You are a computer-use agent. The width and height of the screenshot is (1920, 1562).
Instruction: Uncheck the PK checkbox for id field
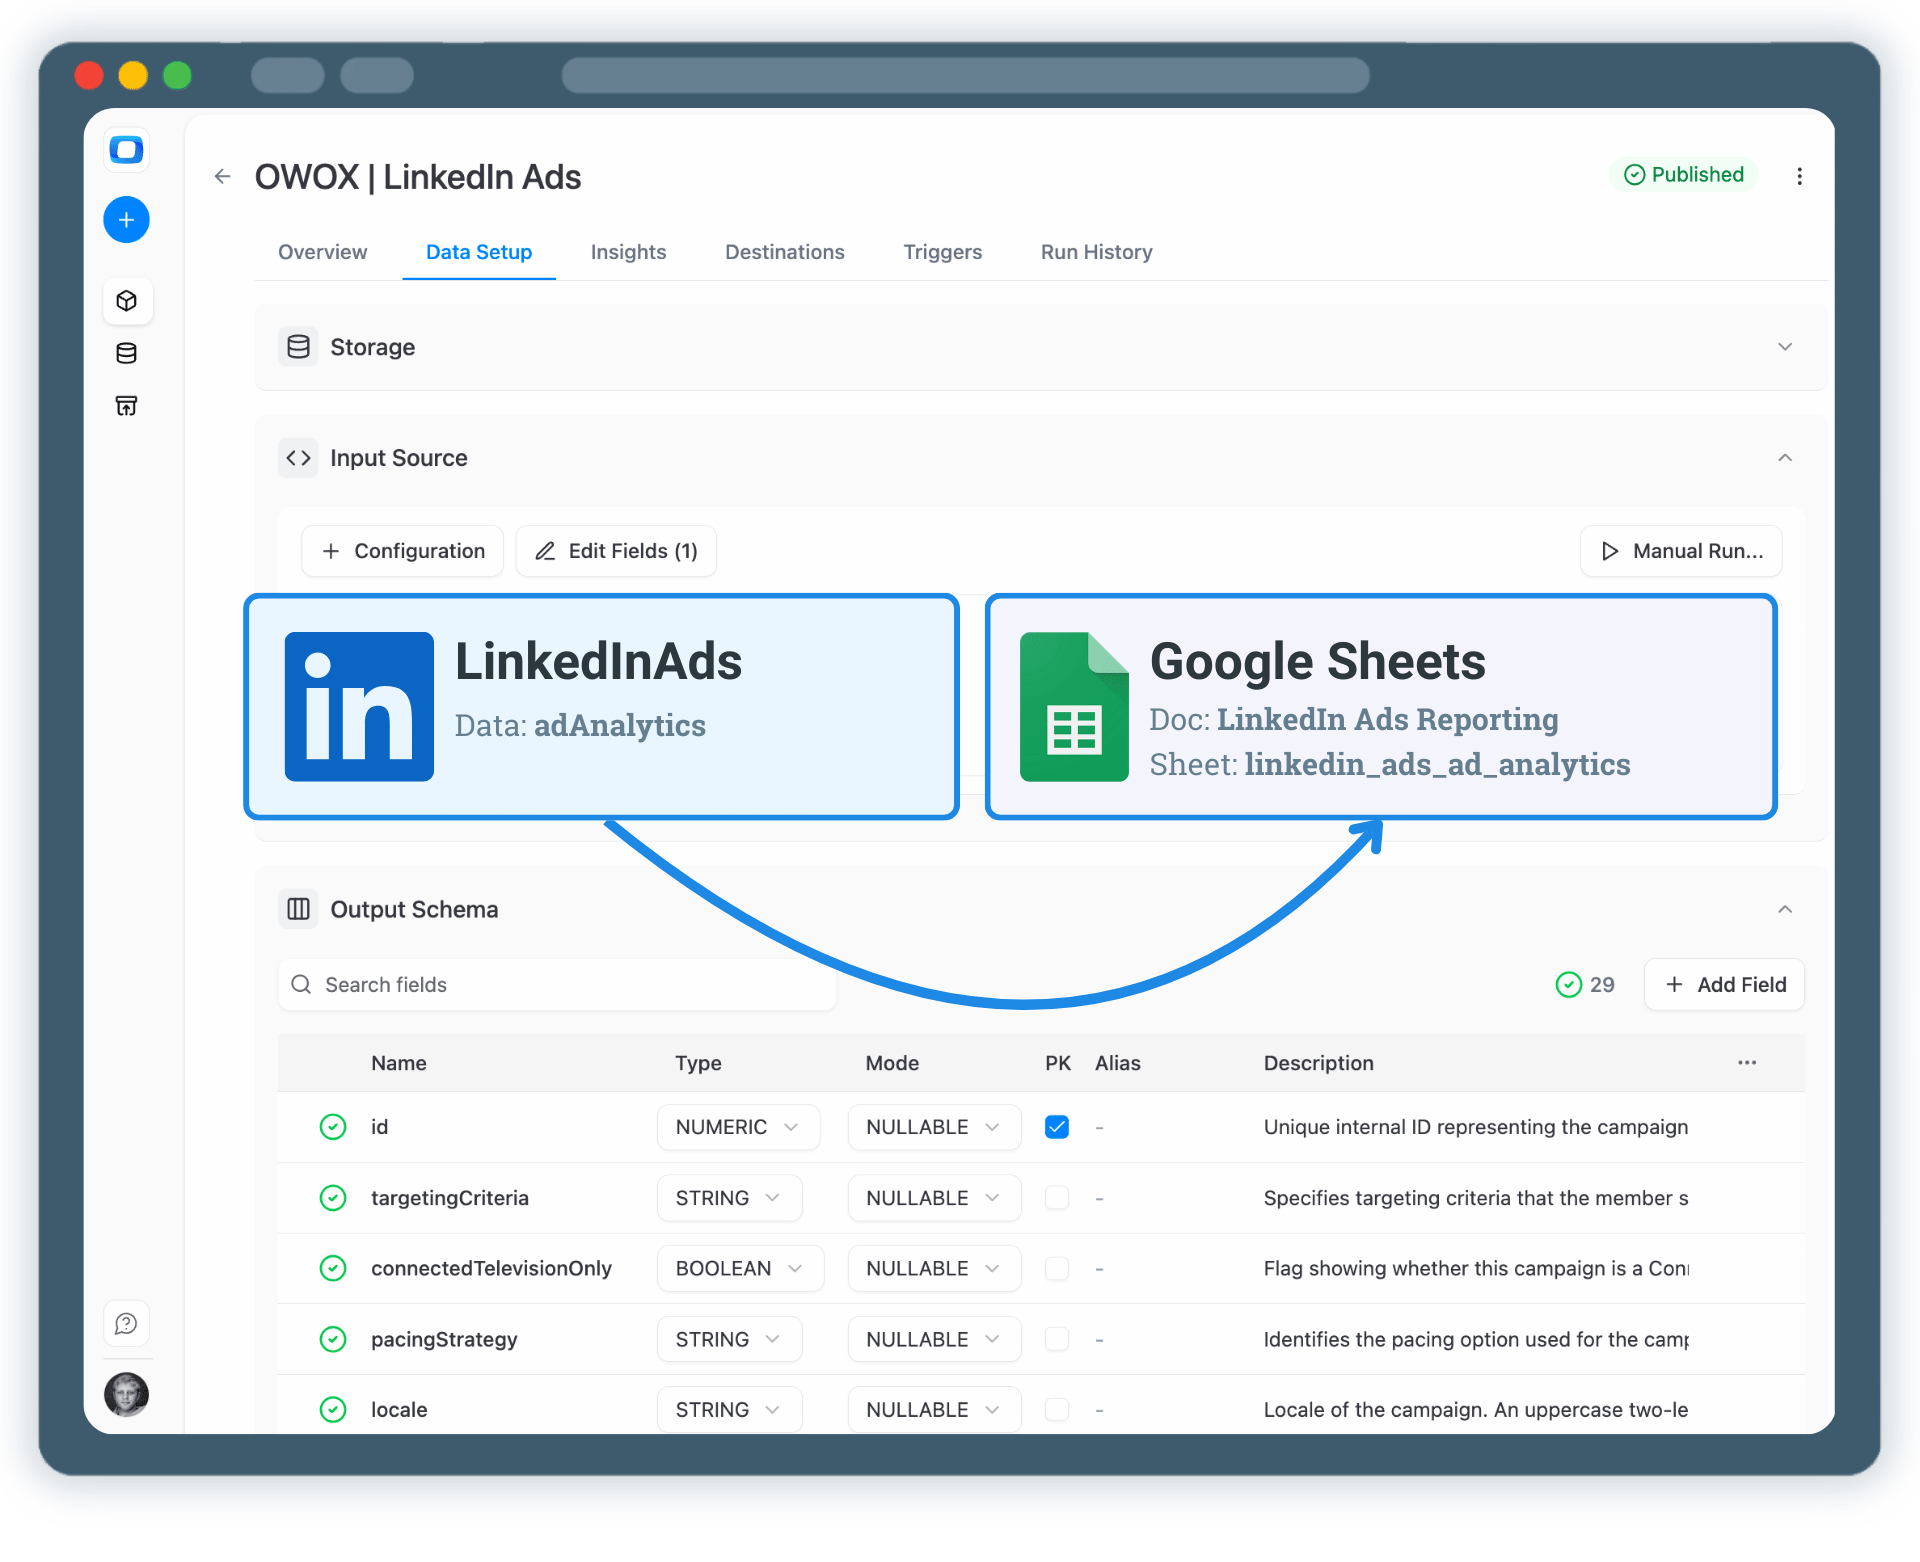1056,1127
